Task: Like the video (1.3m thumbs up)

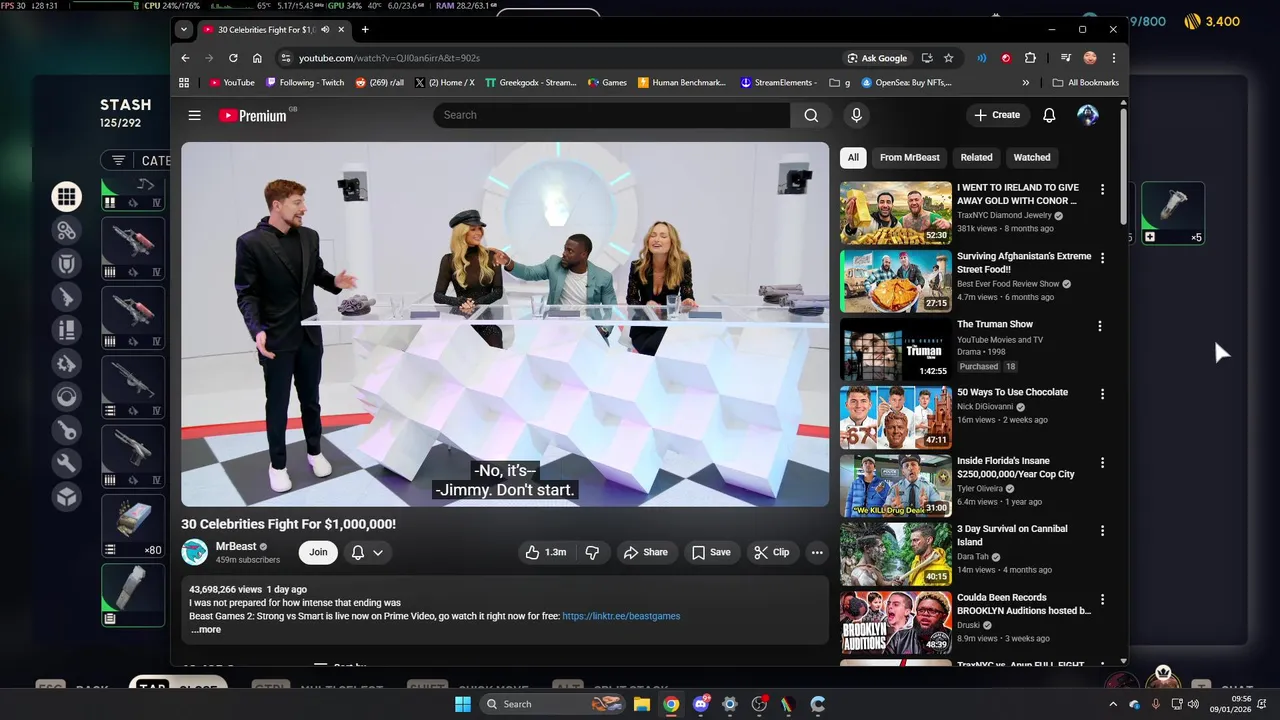Action: click(x=546, y=552)
